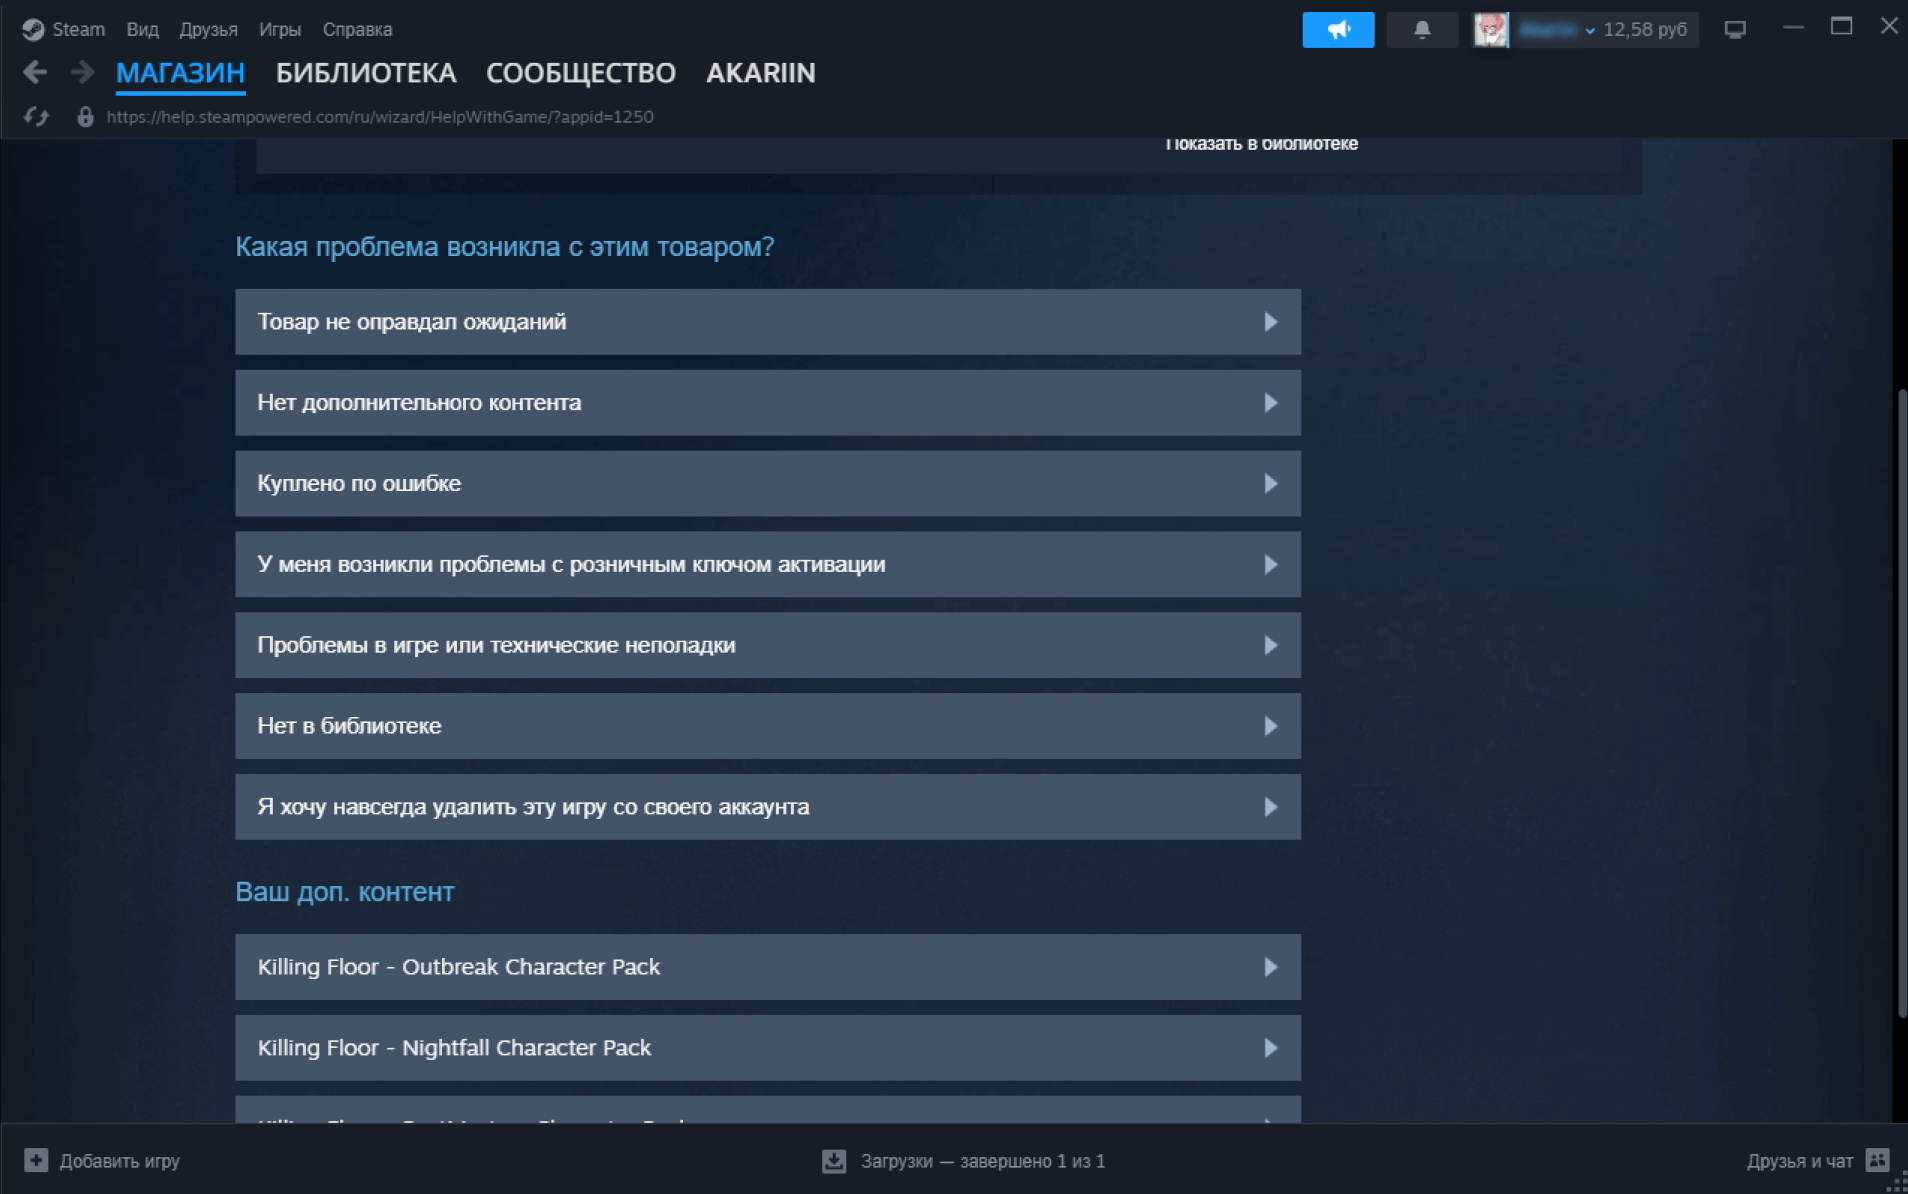Click the Add game plus icon

36,1160
